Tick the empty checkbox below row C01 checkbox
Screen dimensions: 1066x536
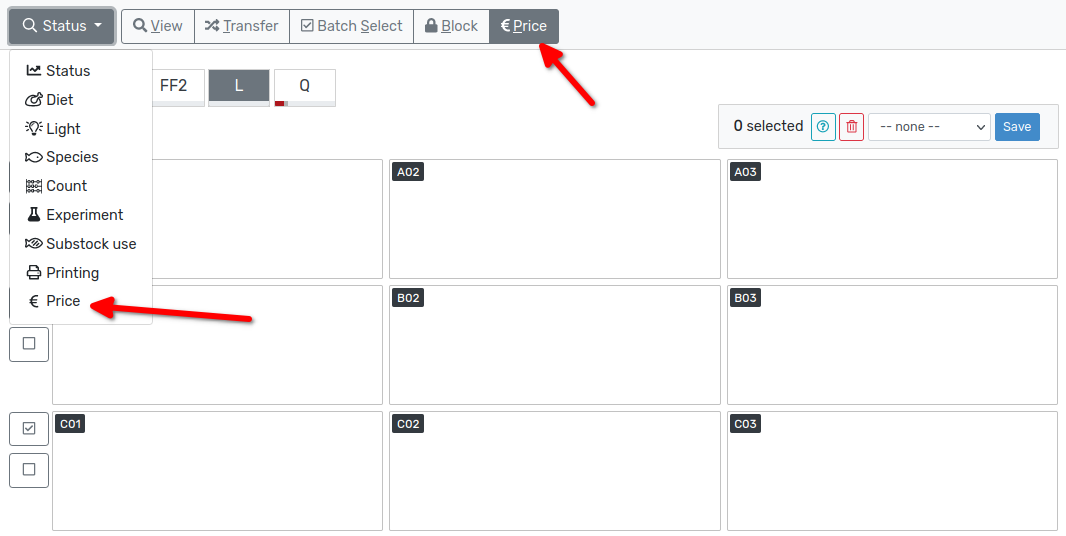[x=29, y=469]
